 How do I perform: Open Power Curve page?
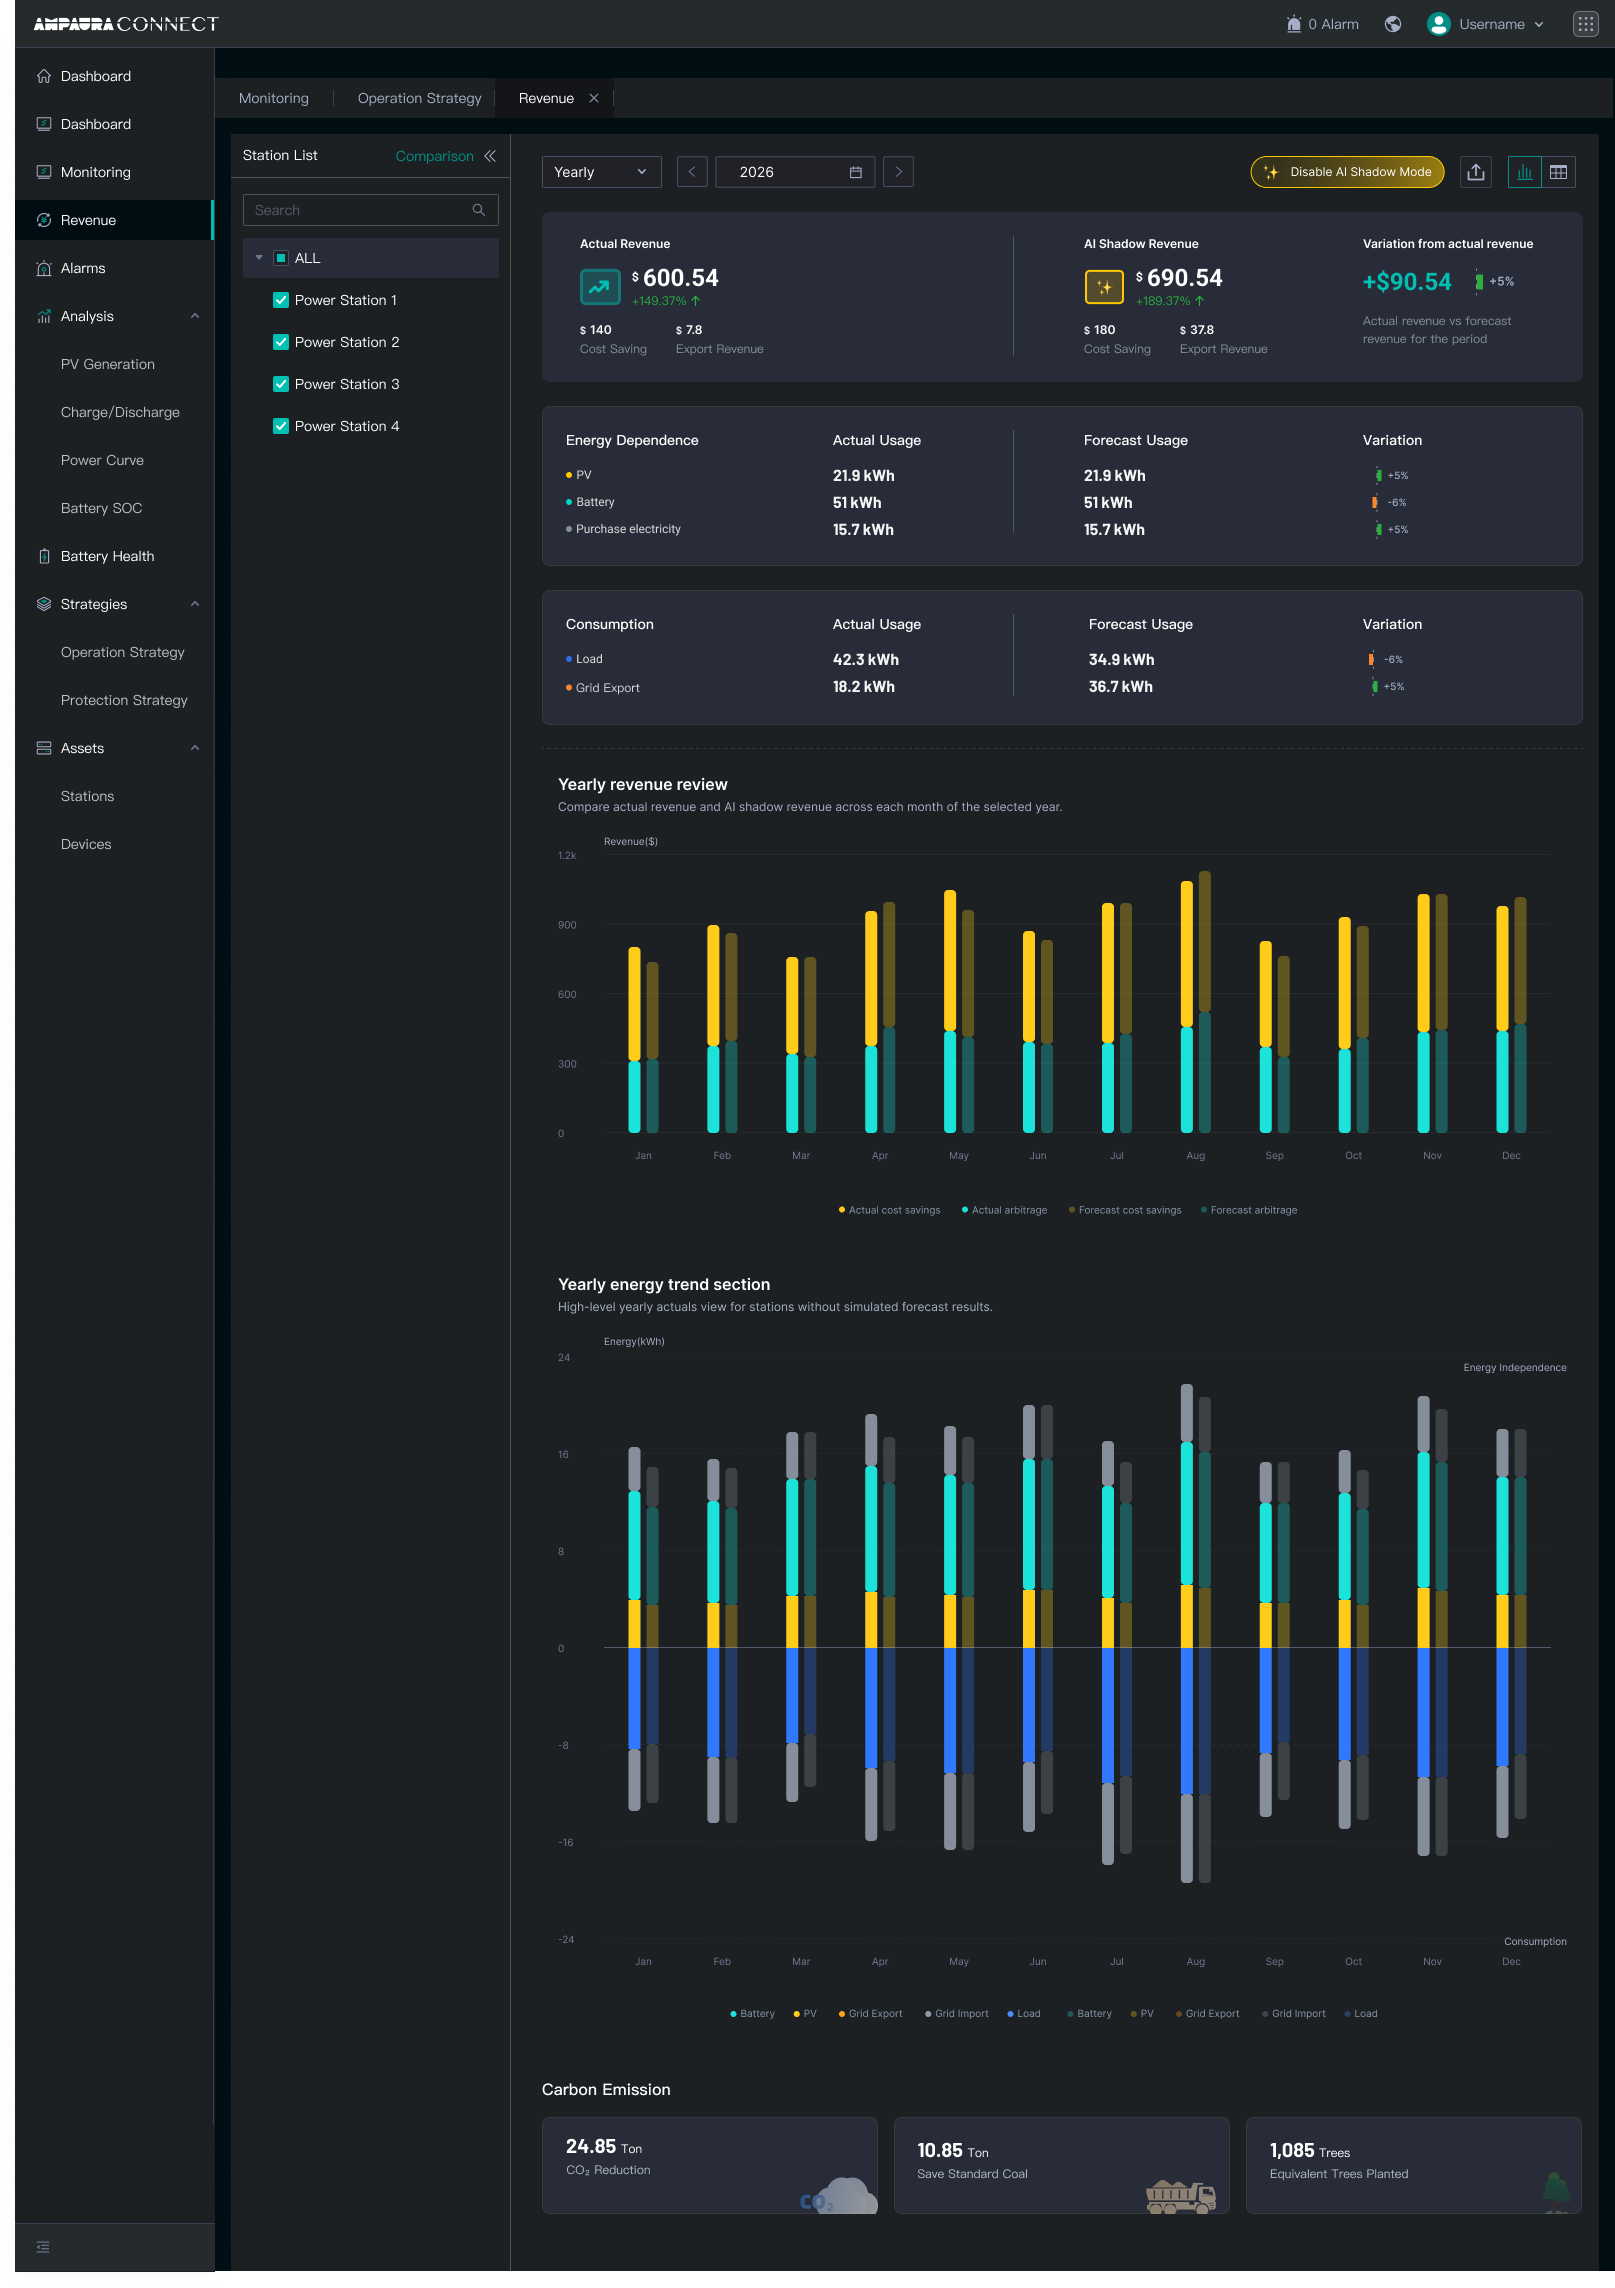102,460
